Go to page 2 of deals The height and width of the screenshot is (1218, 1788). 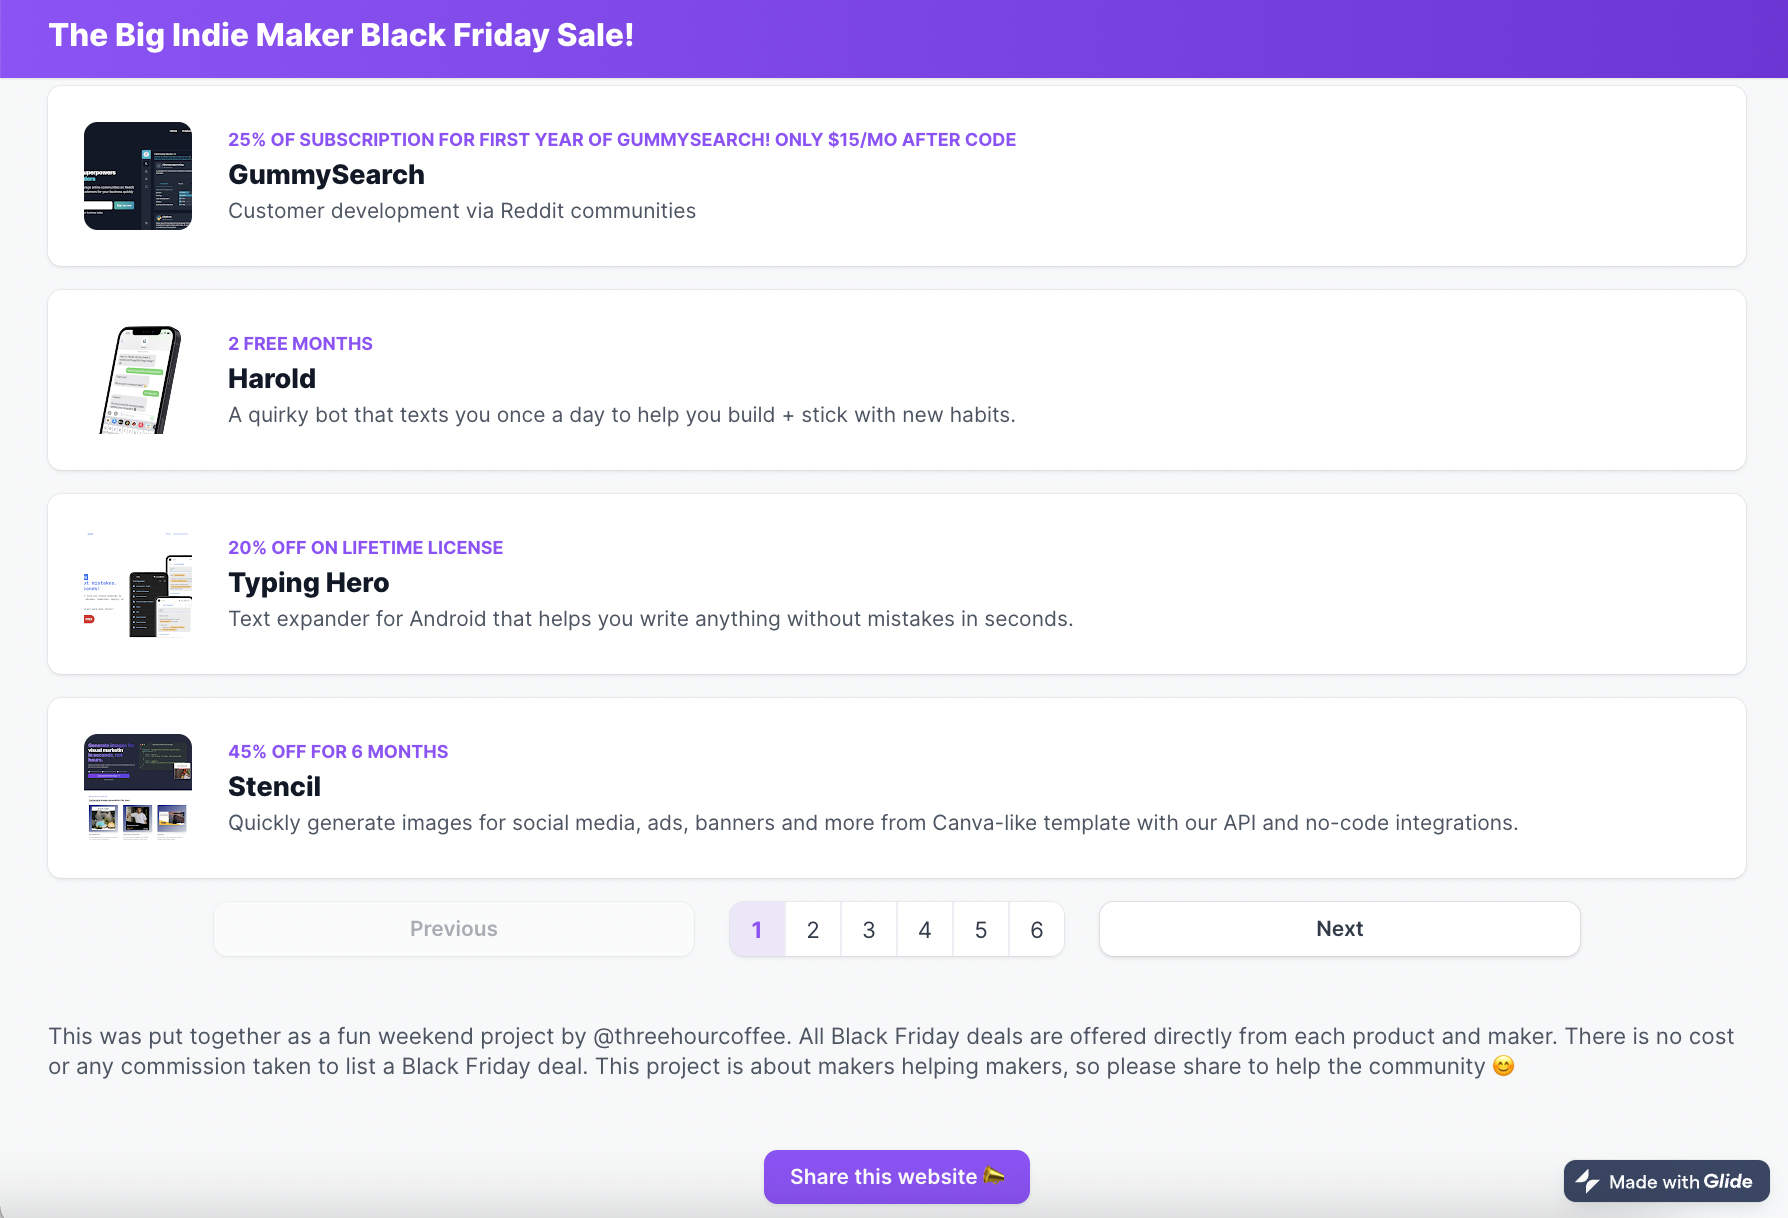coord(813,928)
